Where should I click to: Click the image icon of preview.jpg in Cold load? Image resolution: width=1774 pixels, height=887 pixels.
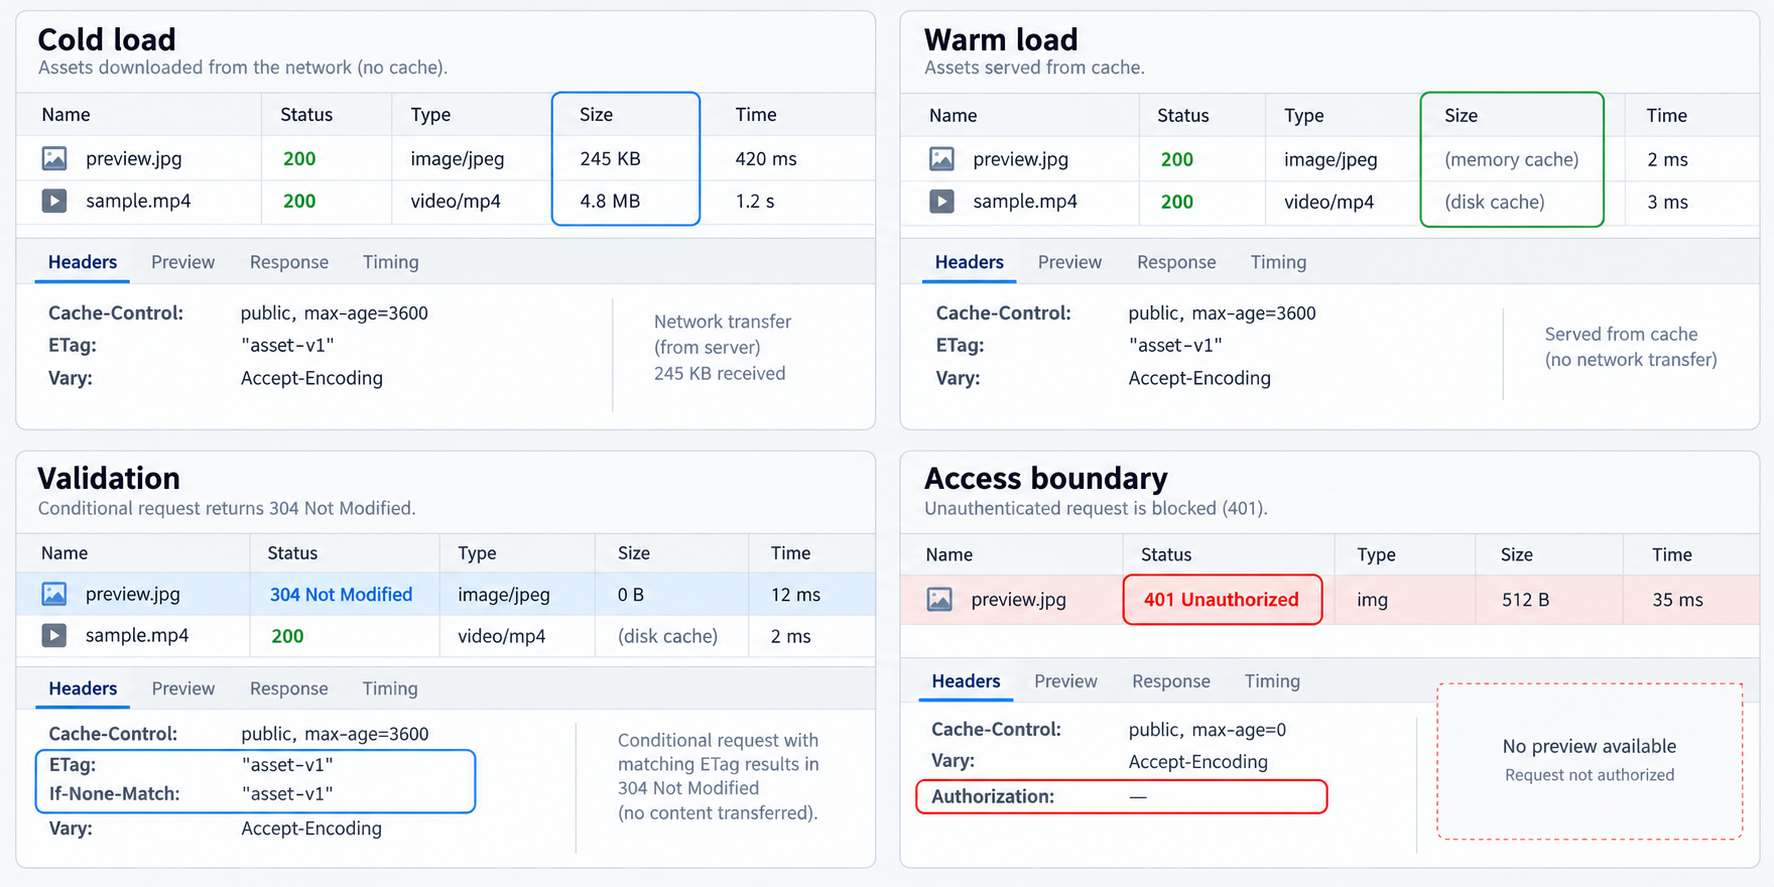point(54,158)
